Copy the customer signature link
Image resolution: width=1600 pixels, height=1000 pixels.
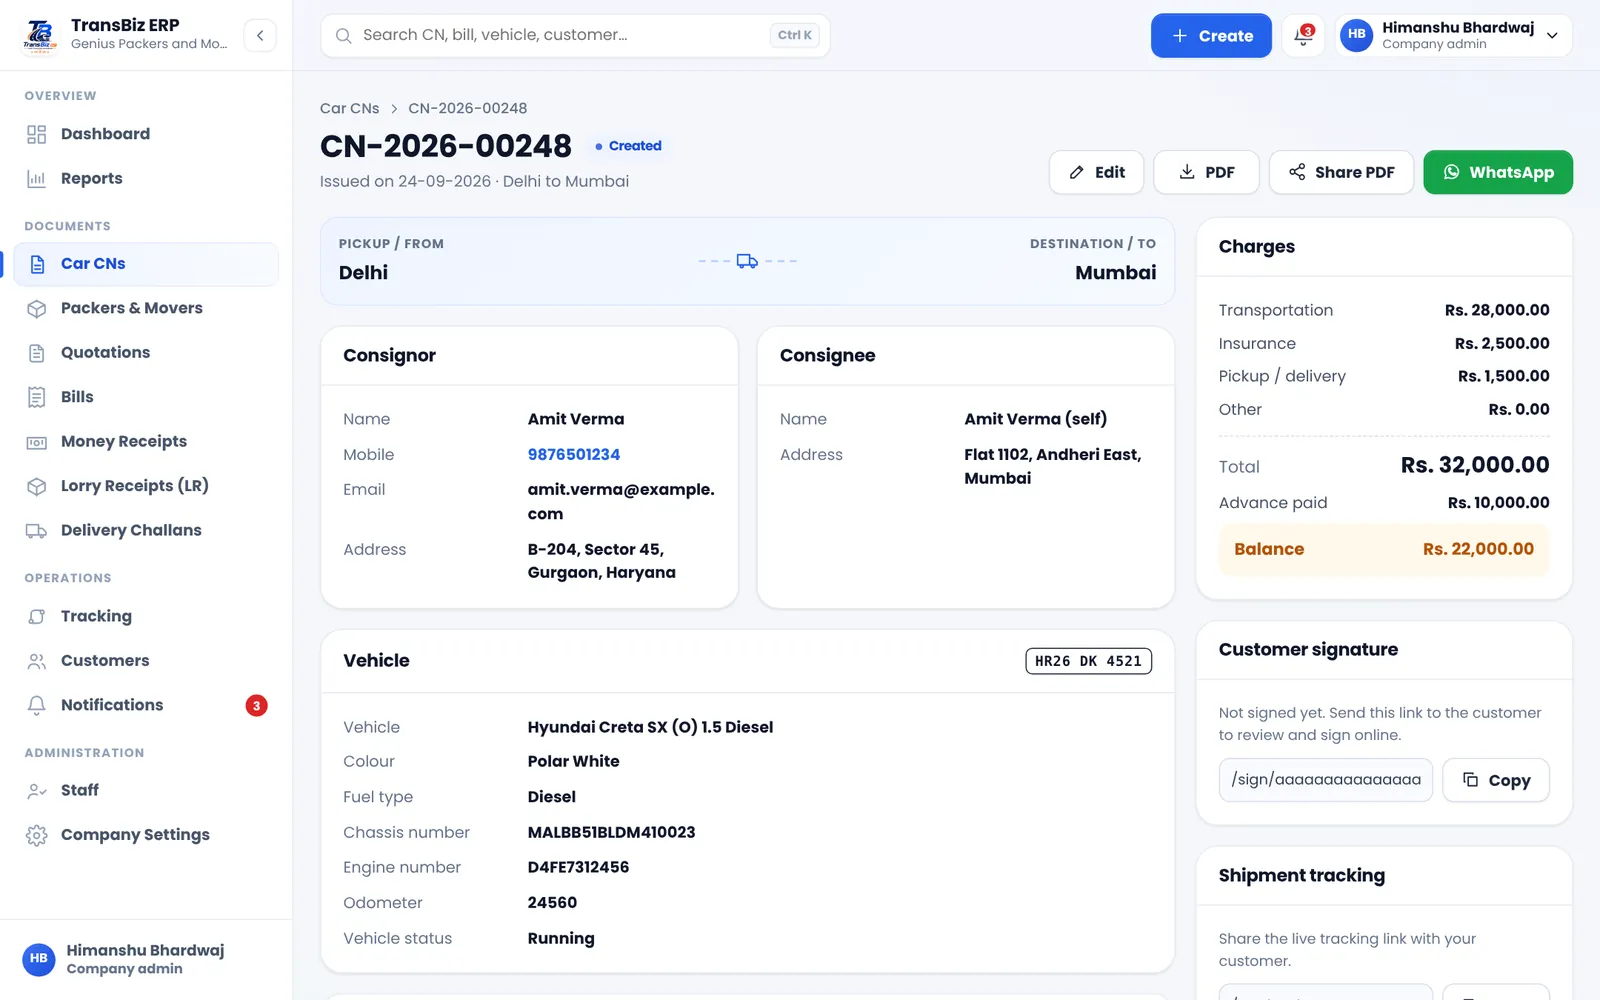tap(1496, 780)
